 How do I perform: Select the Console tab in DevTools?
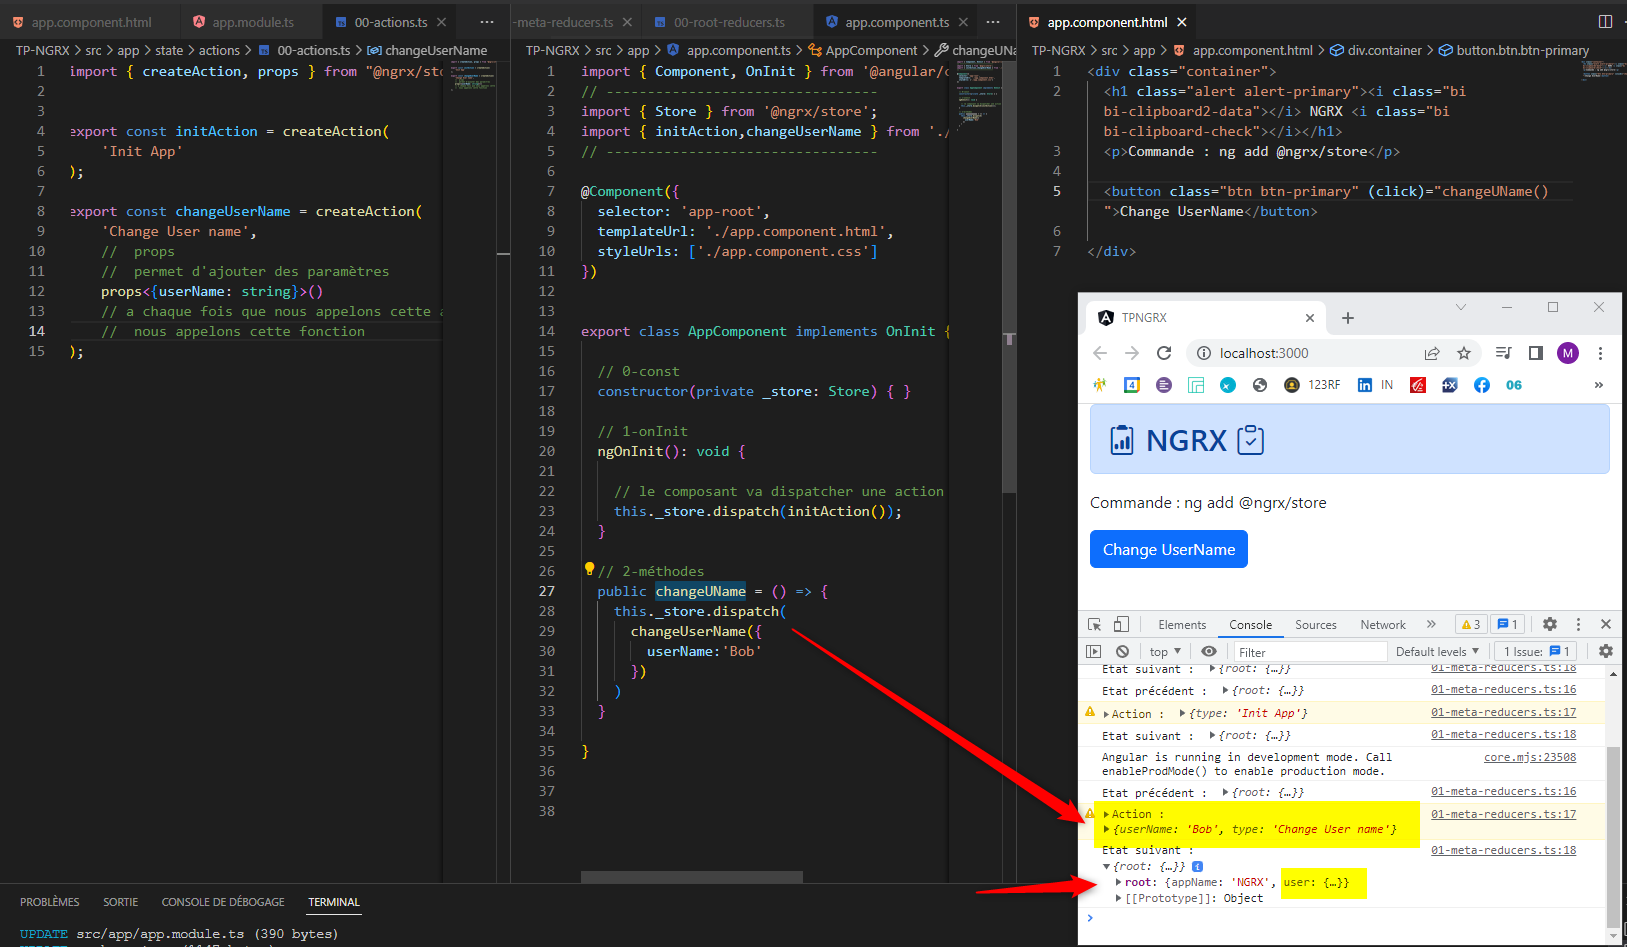coord(1250,625)
